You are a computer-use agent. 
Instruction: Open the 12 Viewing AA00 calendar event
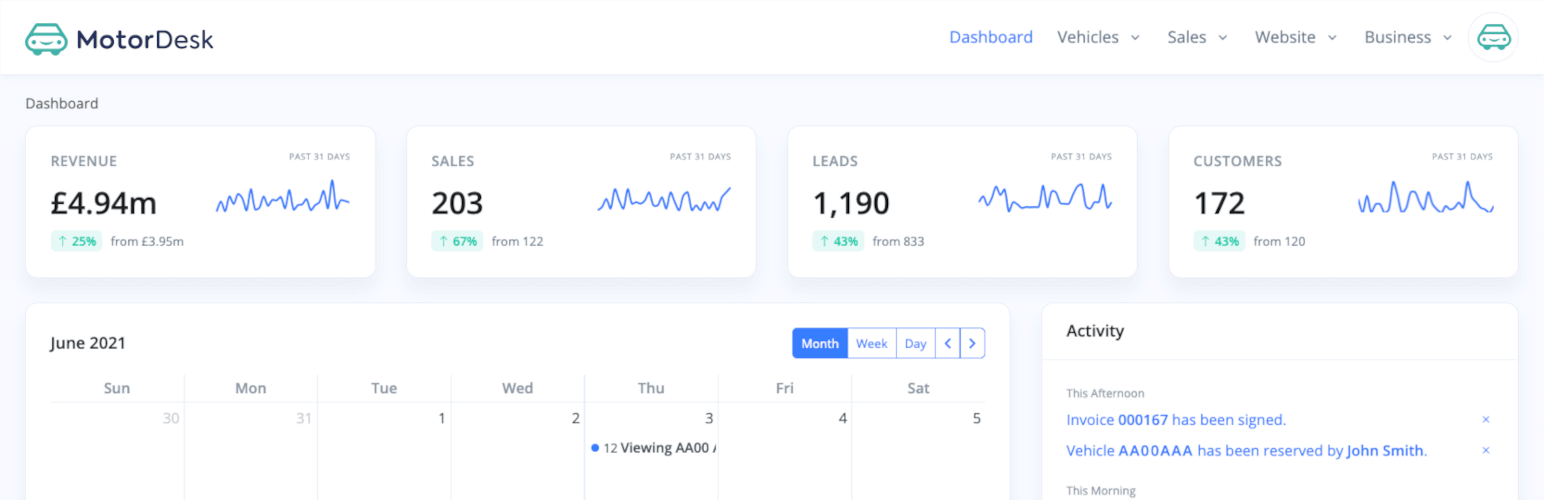652,448
